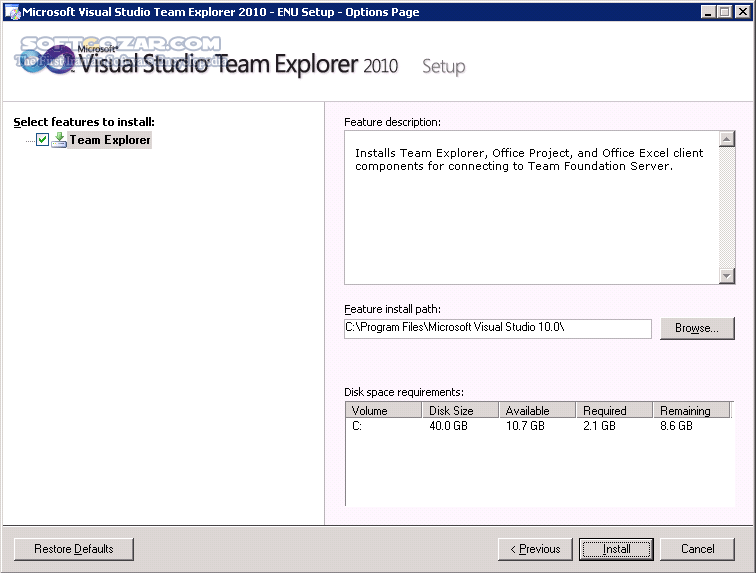Click in the Feature install path field
This screenshot has width=756, height=573.
[498, 328]
